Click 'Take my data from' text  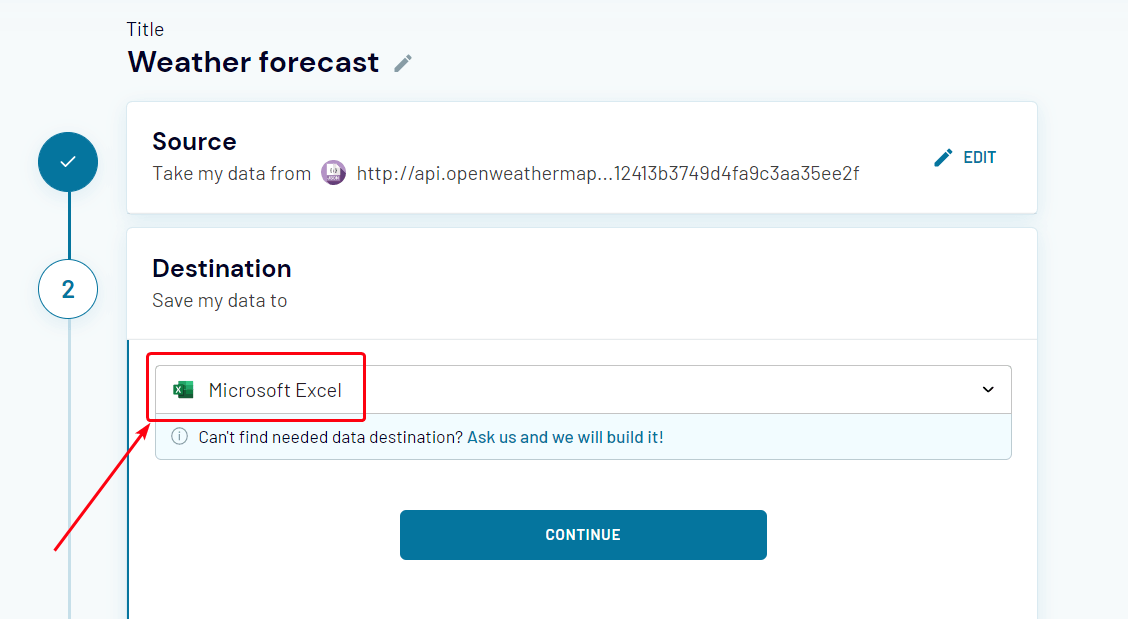(x=231, y=173)
